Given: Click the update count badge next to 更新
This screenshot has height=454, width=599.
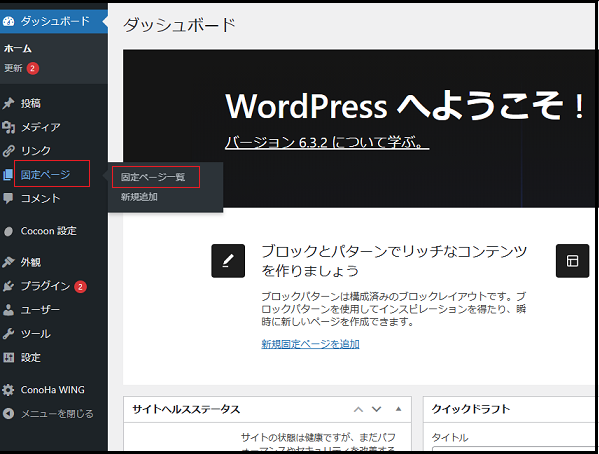Looking at the screenshot, I should [x=33, y=68].
